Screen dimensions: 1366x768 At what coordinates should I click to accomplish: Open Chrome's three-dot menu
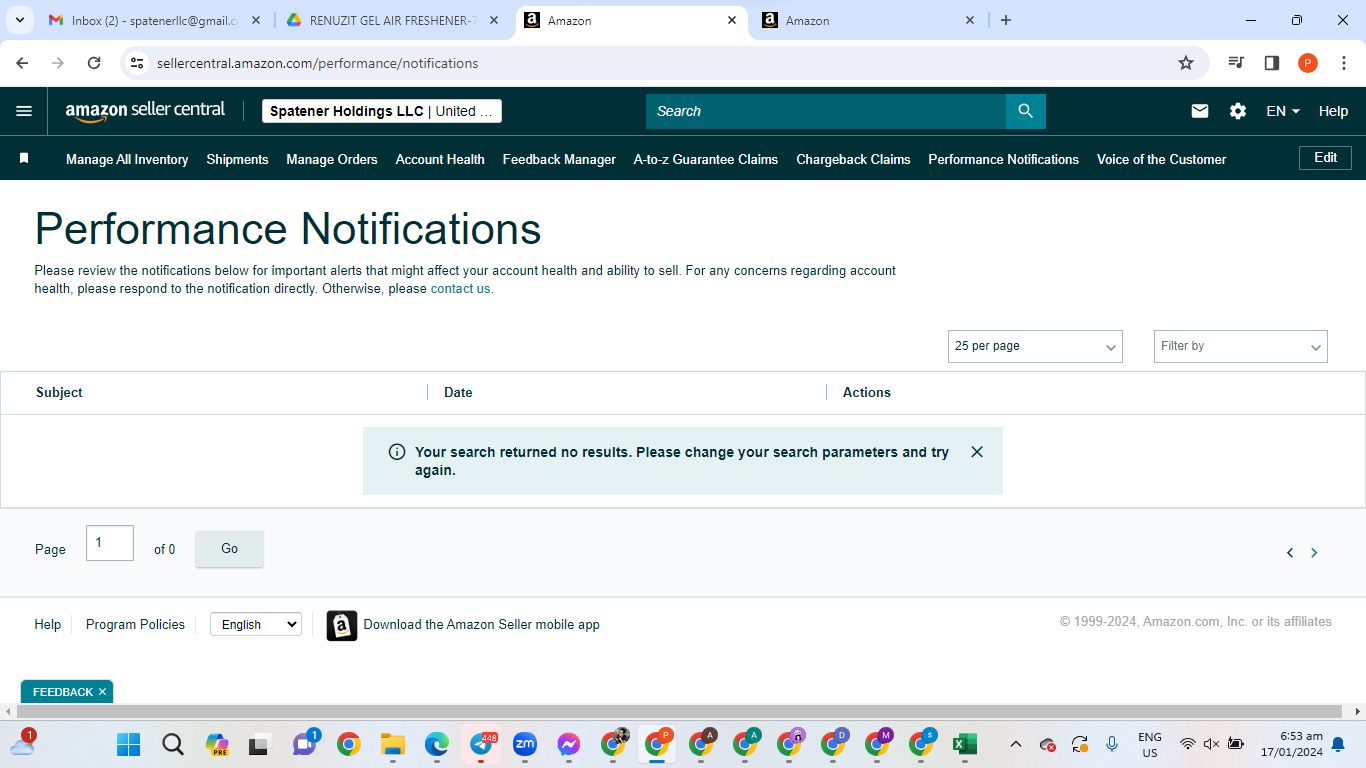click(x=1344, y=63)
